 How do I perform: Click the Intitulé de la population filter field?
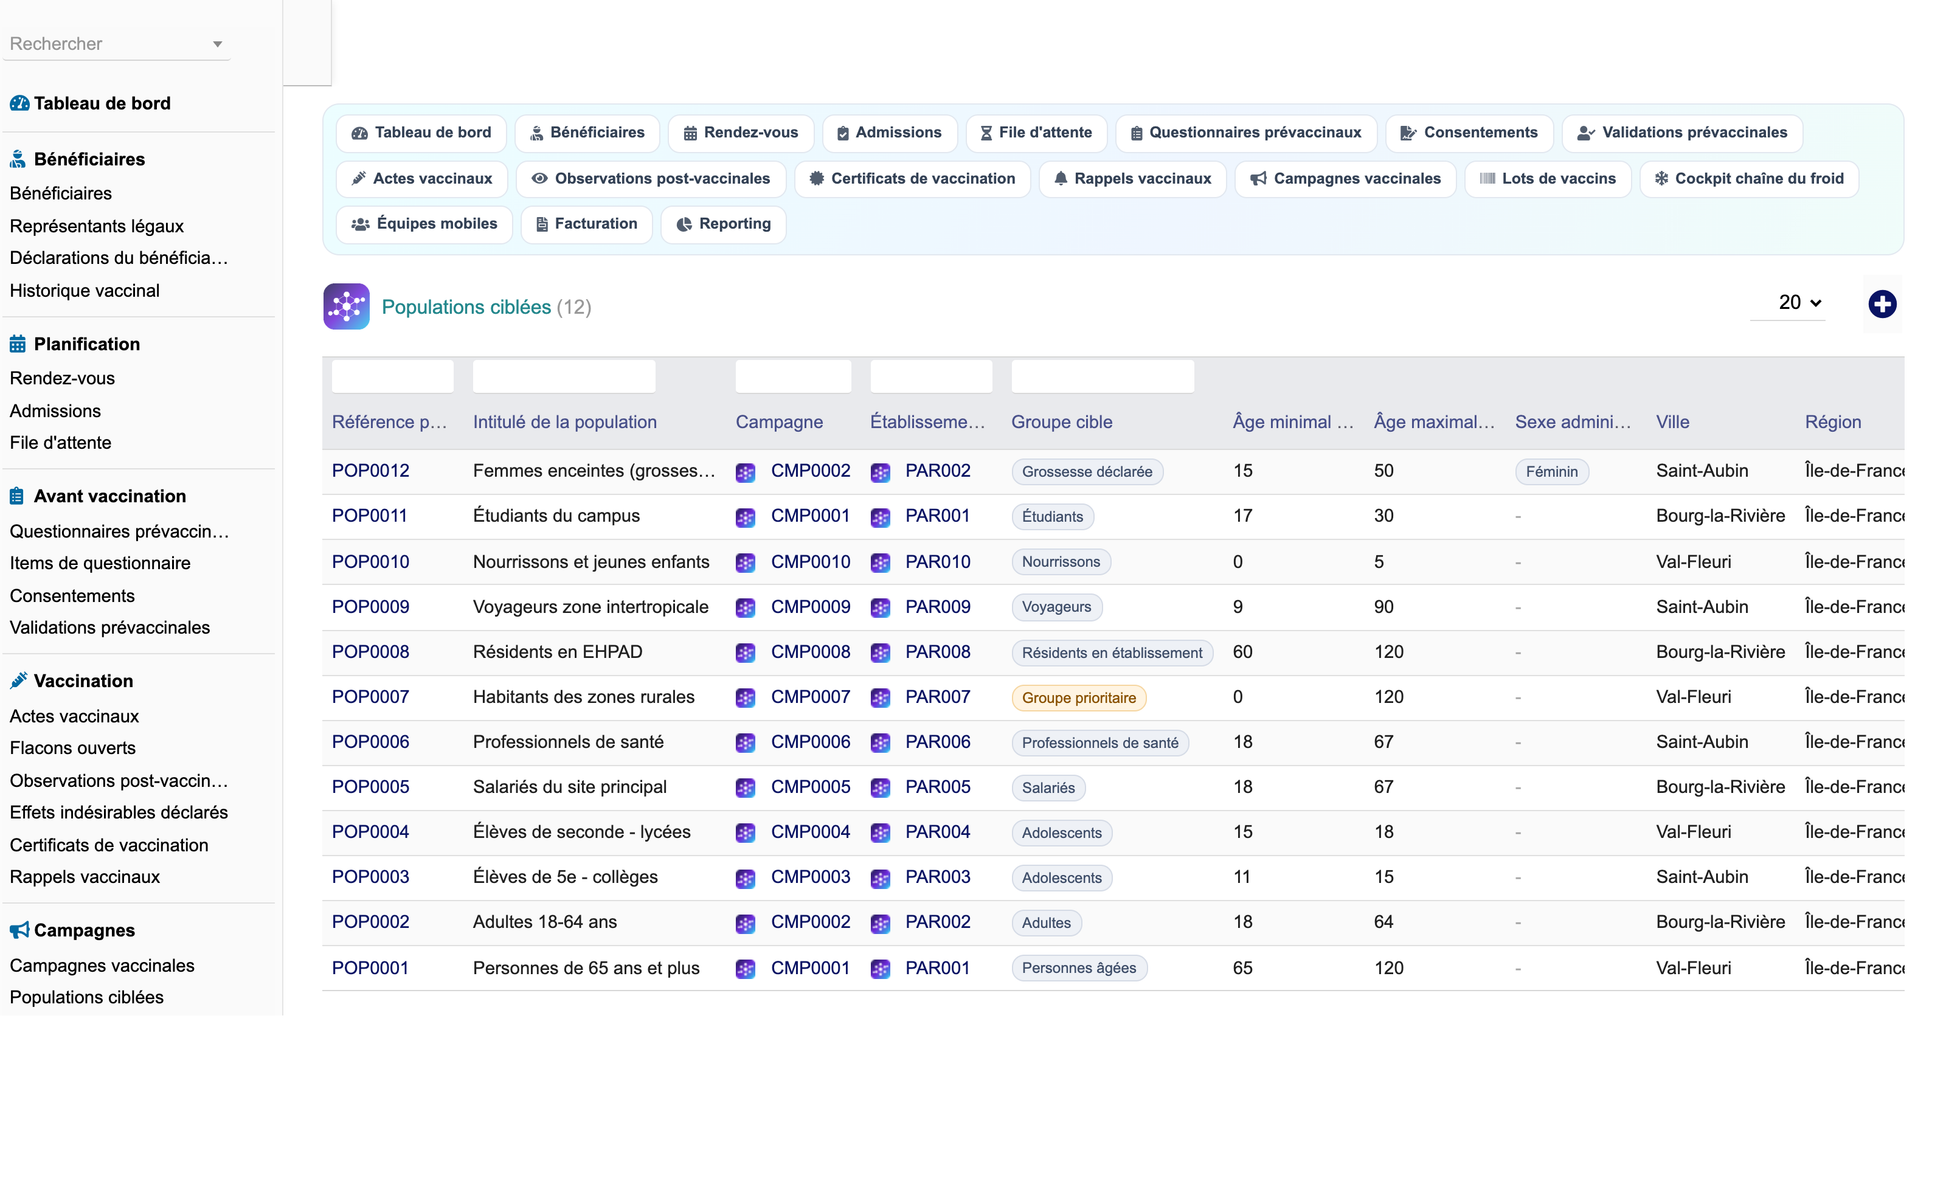tap(564, 377)
